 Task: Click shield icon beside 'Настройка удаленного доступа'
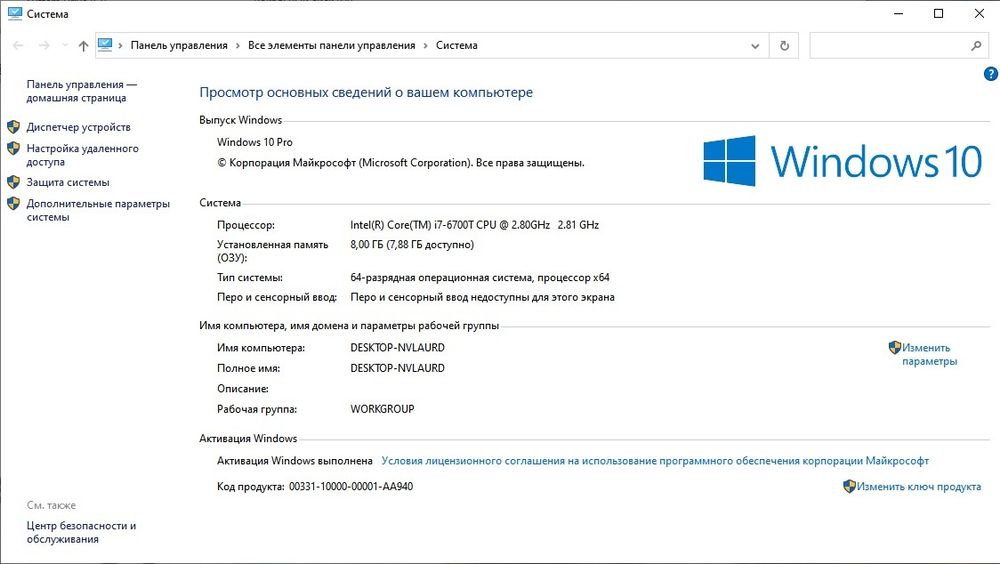coord(13,148)
